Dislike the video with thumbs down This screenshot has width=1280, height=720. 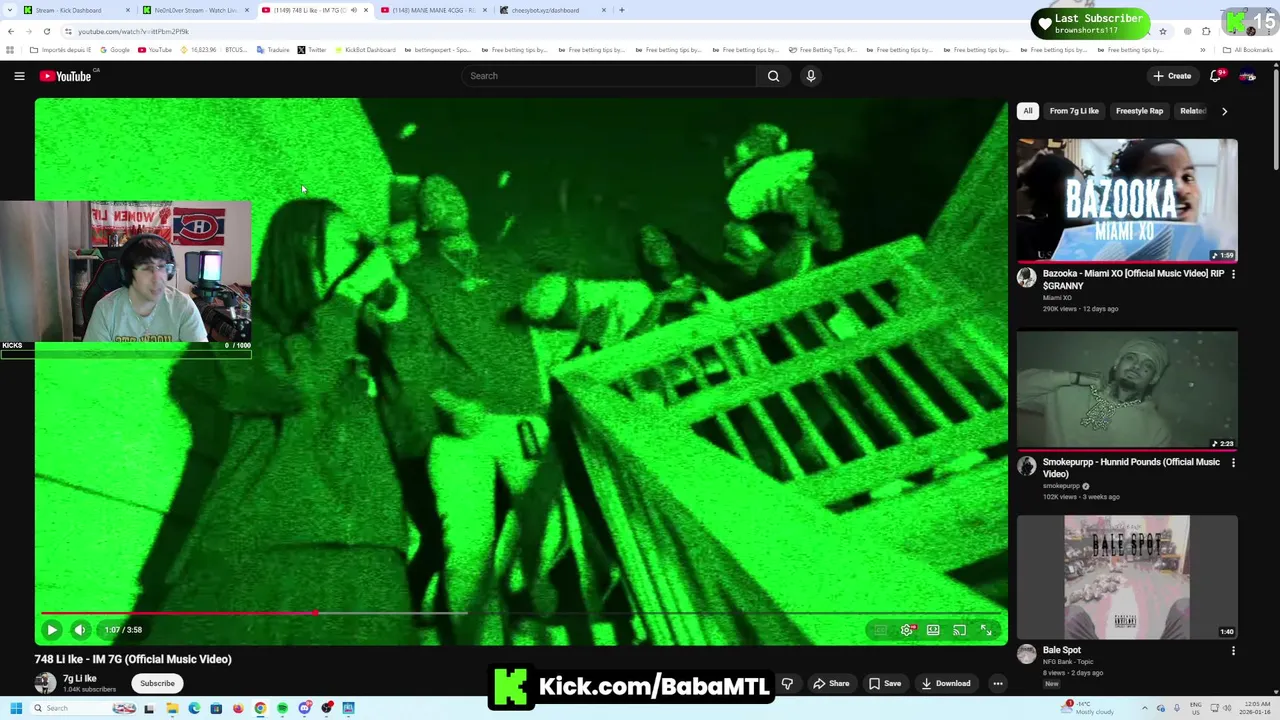(x=787, y=683)
